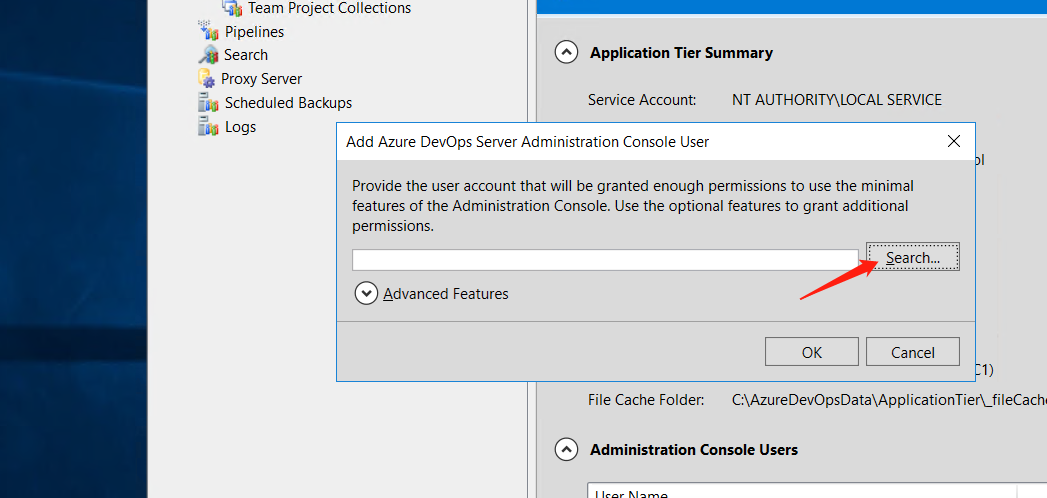Confirm dialog with OK button
Image resolution: width=1047 pixels, height=498 pixels.
812,352
